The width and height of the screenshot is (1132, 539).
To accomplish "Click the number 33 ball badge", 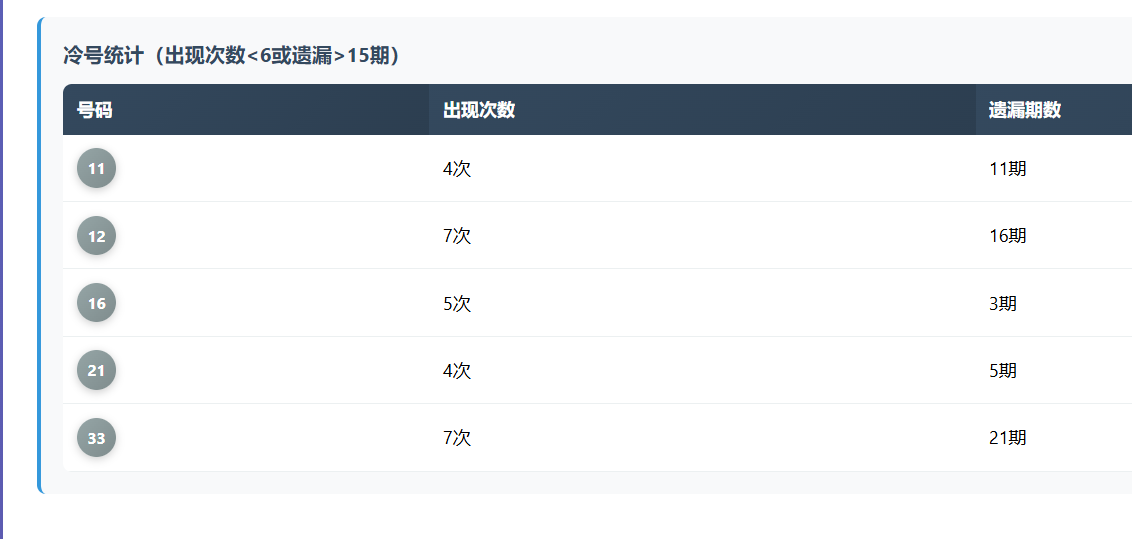I will coord(96,437).
